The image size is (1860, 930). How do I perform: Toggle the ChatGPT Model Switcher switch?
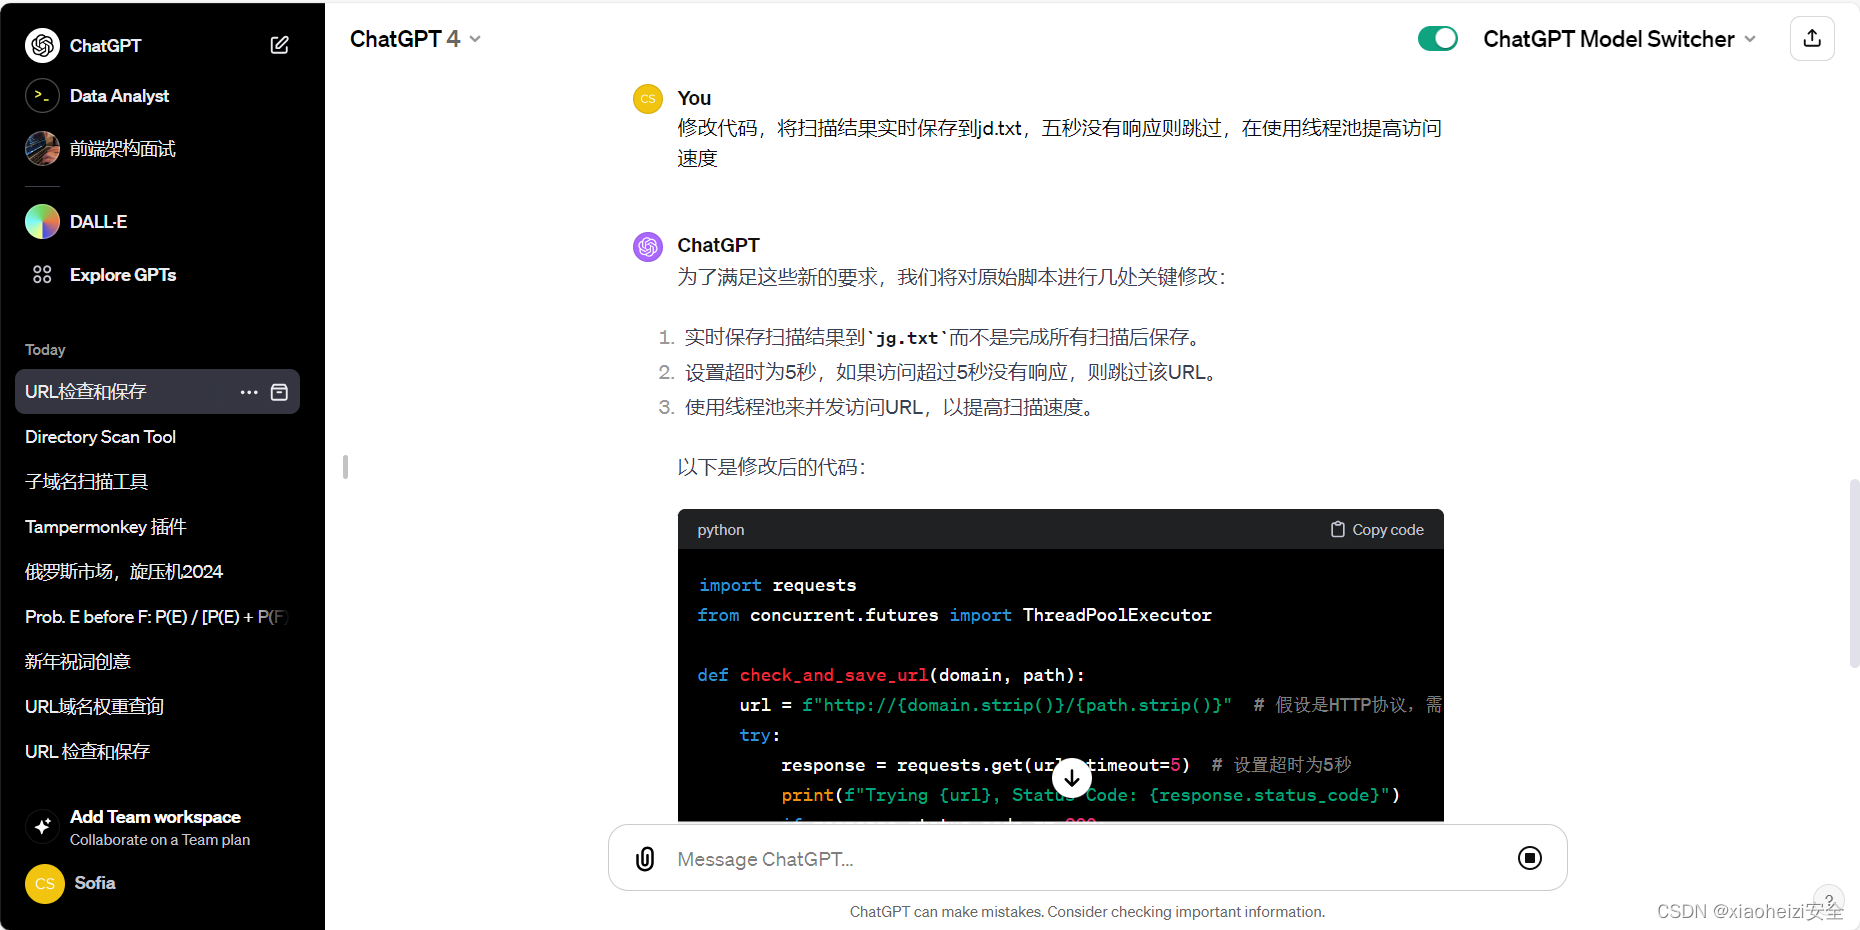pyautogui.click(x=1438, y=39)
